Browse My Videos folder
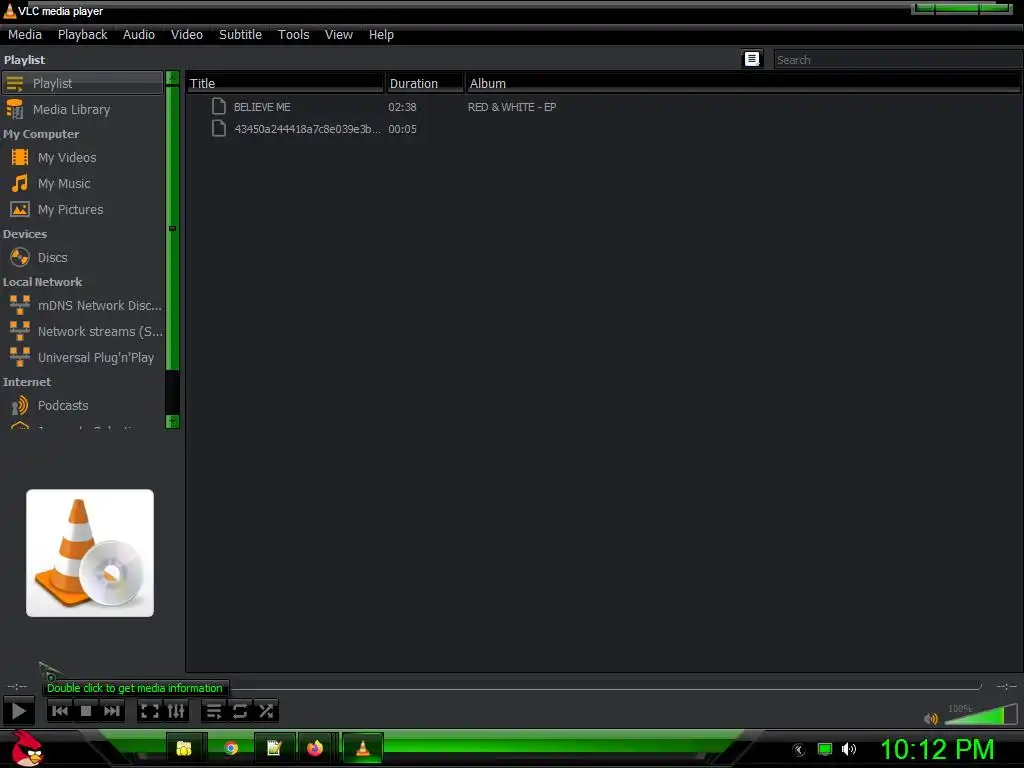1024x768 pixels. (82, 157)
